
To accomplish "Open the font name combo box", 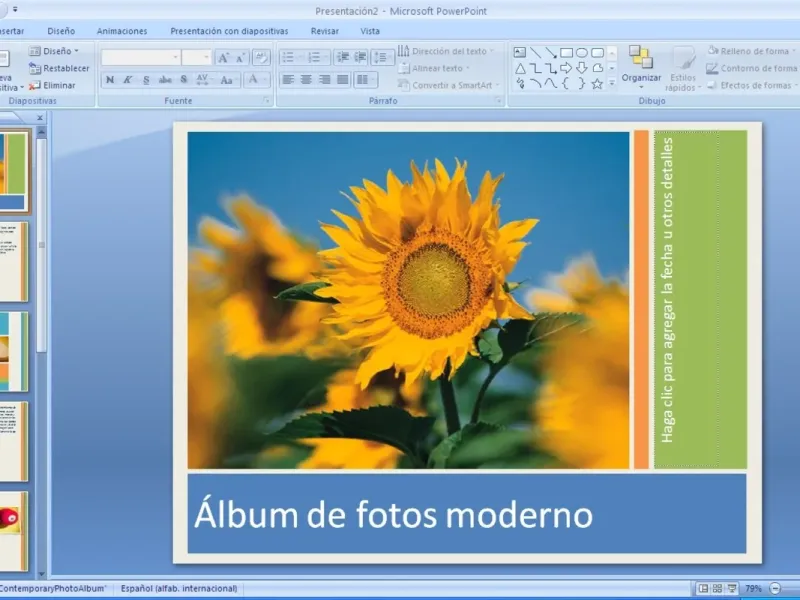I will [x=140, y=57].
